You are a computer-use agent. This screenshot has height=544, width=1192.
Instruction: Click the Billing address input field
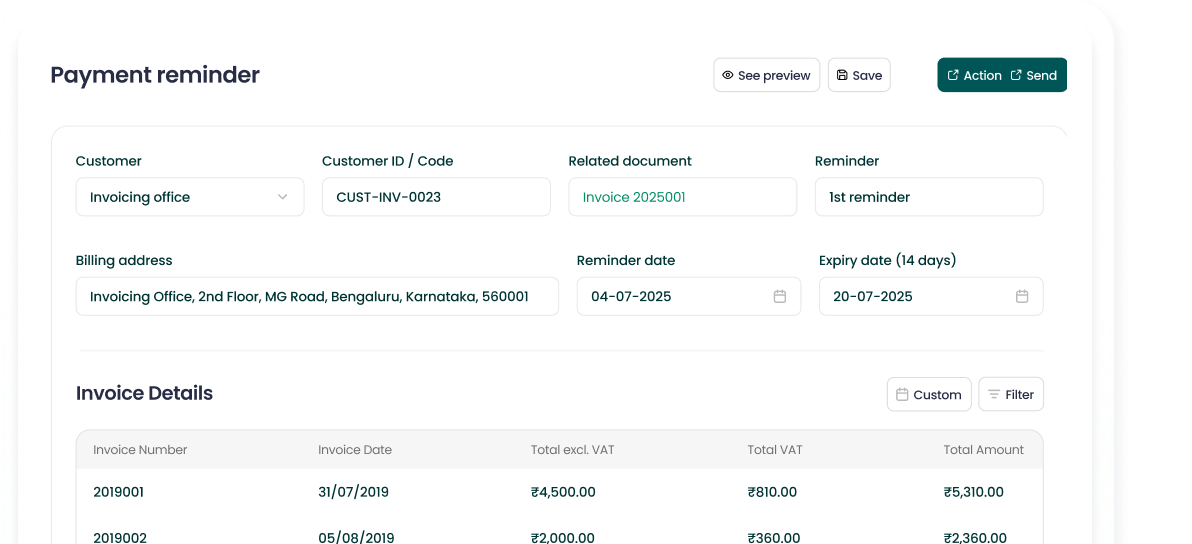[317, 297]
